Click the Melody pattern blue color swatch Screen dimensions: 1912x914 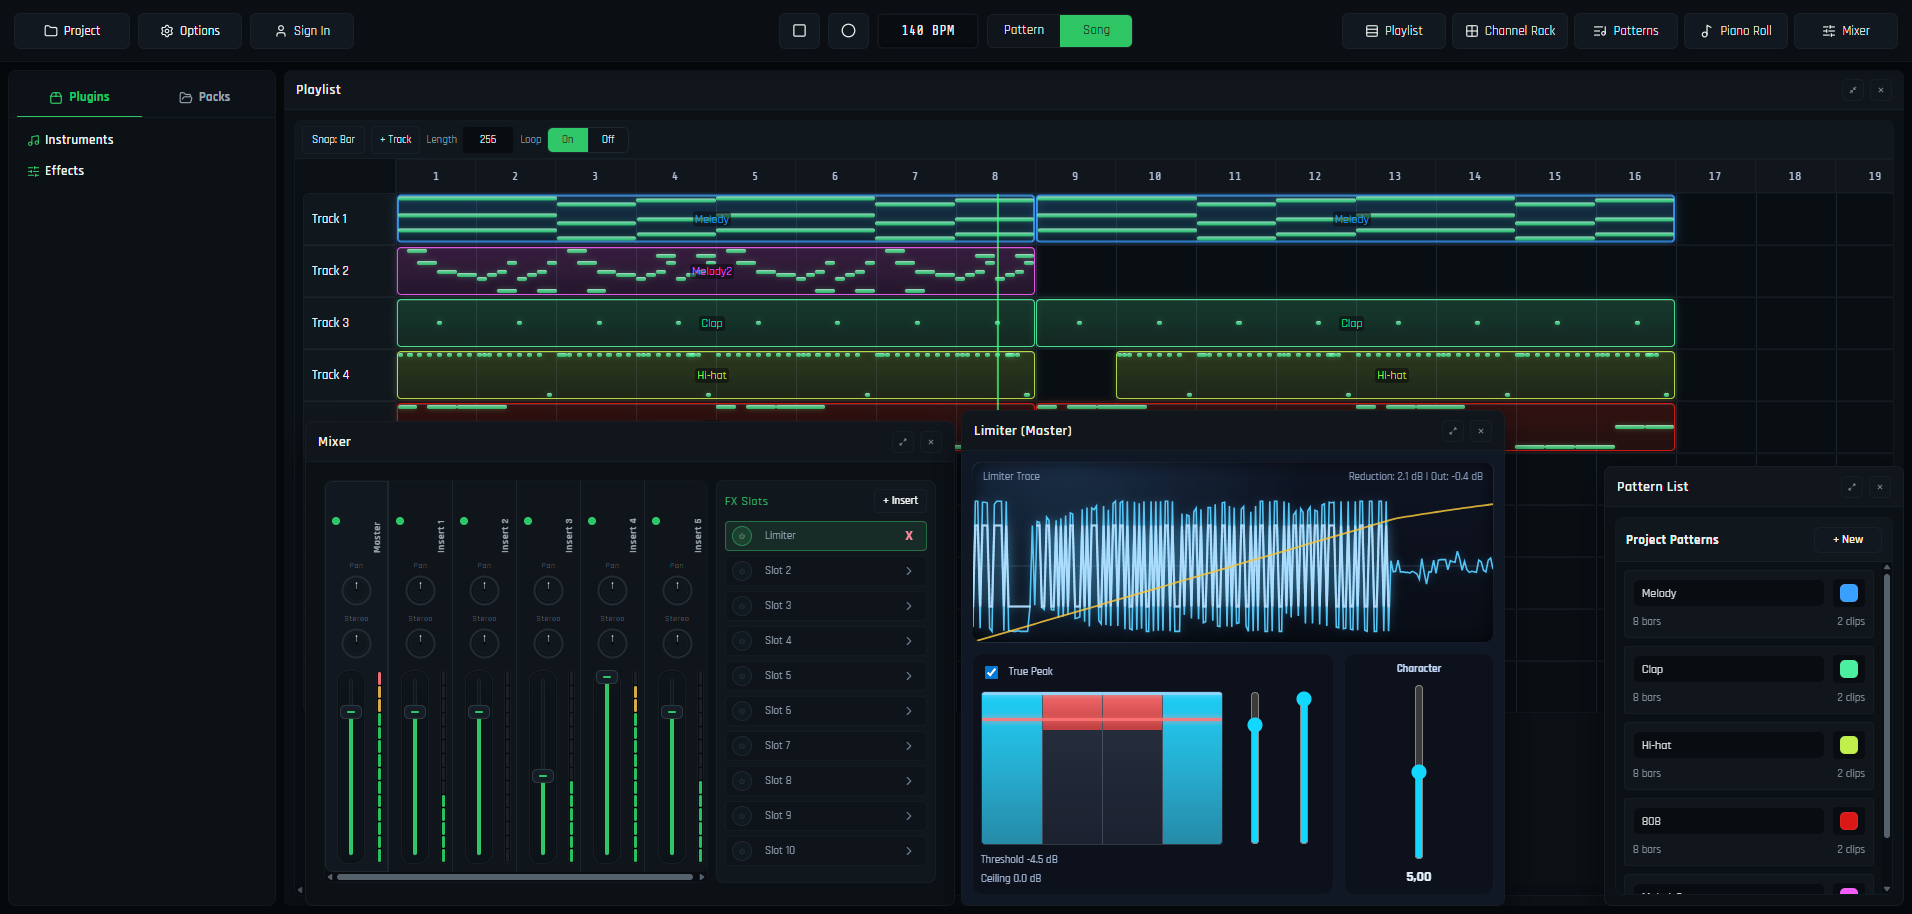point(1849,593)
